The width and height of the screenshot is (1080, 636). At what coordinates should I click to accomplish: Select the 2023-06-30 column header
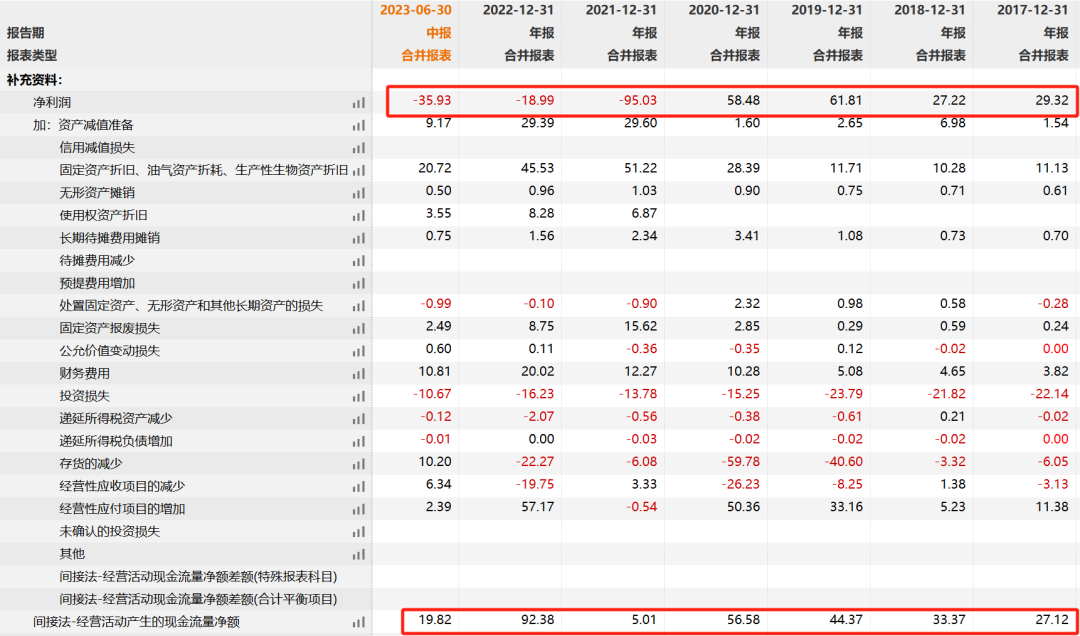415,10
